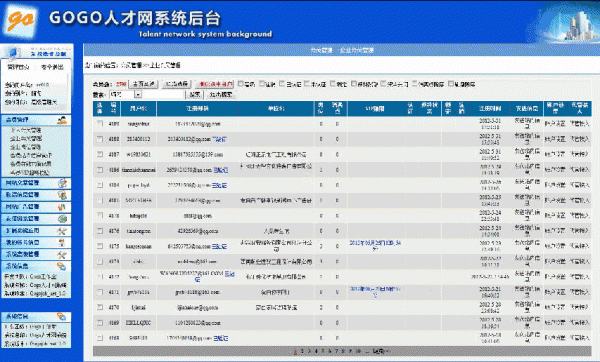600x362 pixels.
Task: Click the chain icon on the system info header
Action: click(x=62, y=266)
